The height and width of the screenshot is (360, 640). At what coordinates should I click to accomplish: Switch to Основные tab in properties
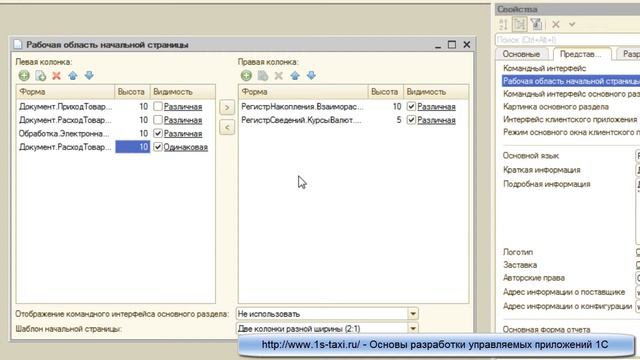coord(521,54)
